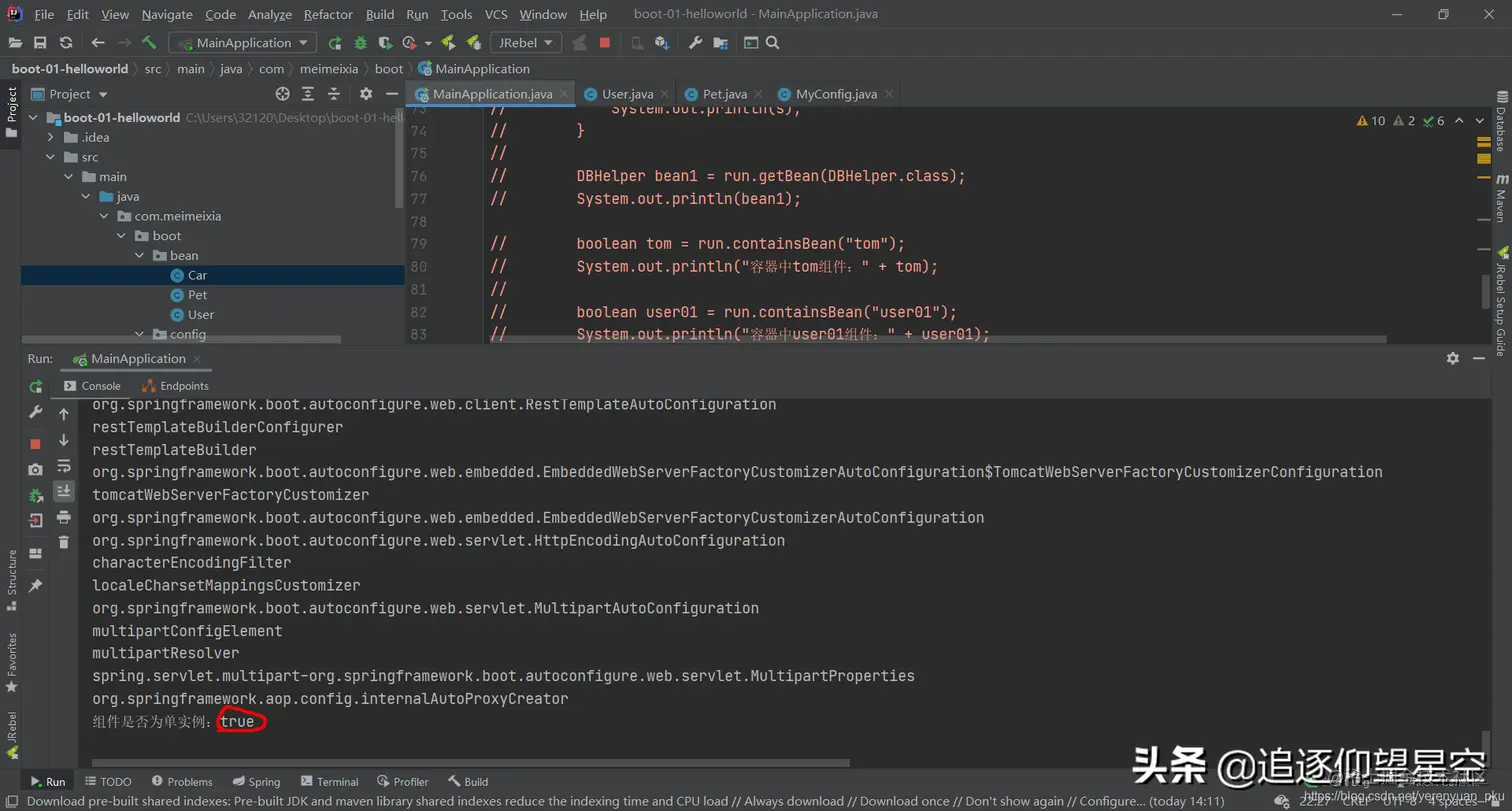Viewport: 1512px width, 811px height.
Task: Expand the .idea folder
Action: click(x=51, y=137)
